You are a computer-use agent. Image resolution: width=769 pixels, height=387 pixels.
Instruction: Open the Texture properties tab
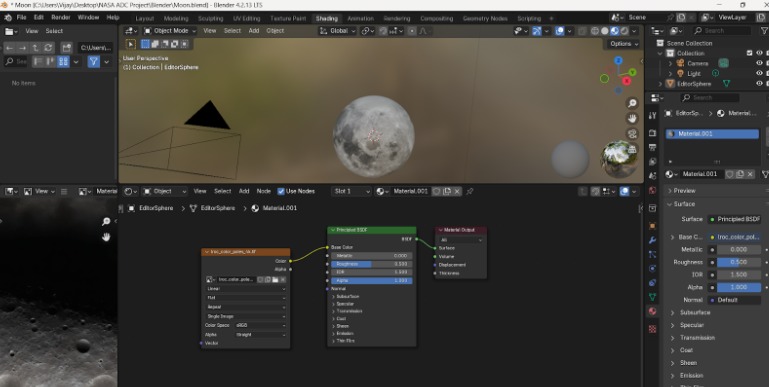click(652, 329)
